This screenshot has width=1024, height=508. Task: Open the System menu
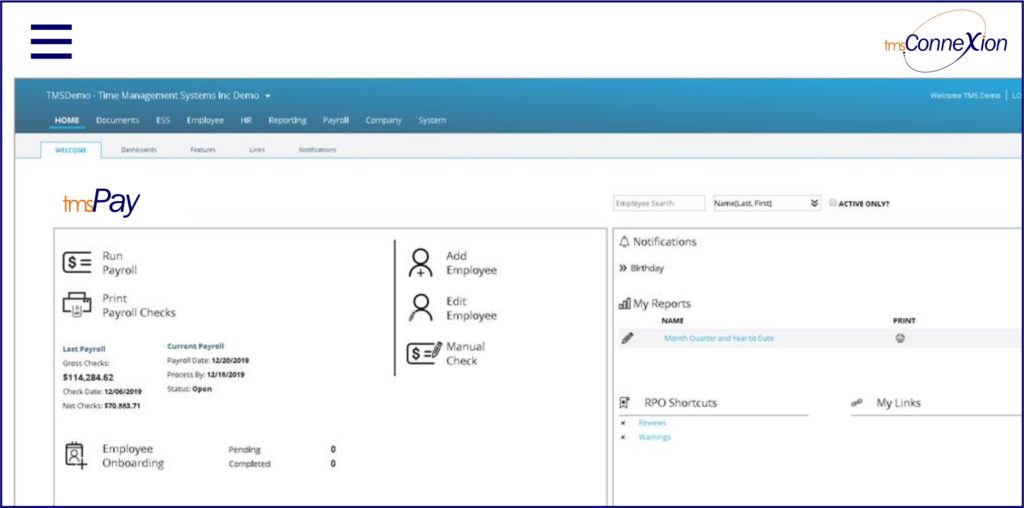[x=432, y=121]
